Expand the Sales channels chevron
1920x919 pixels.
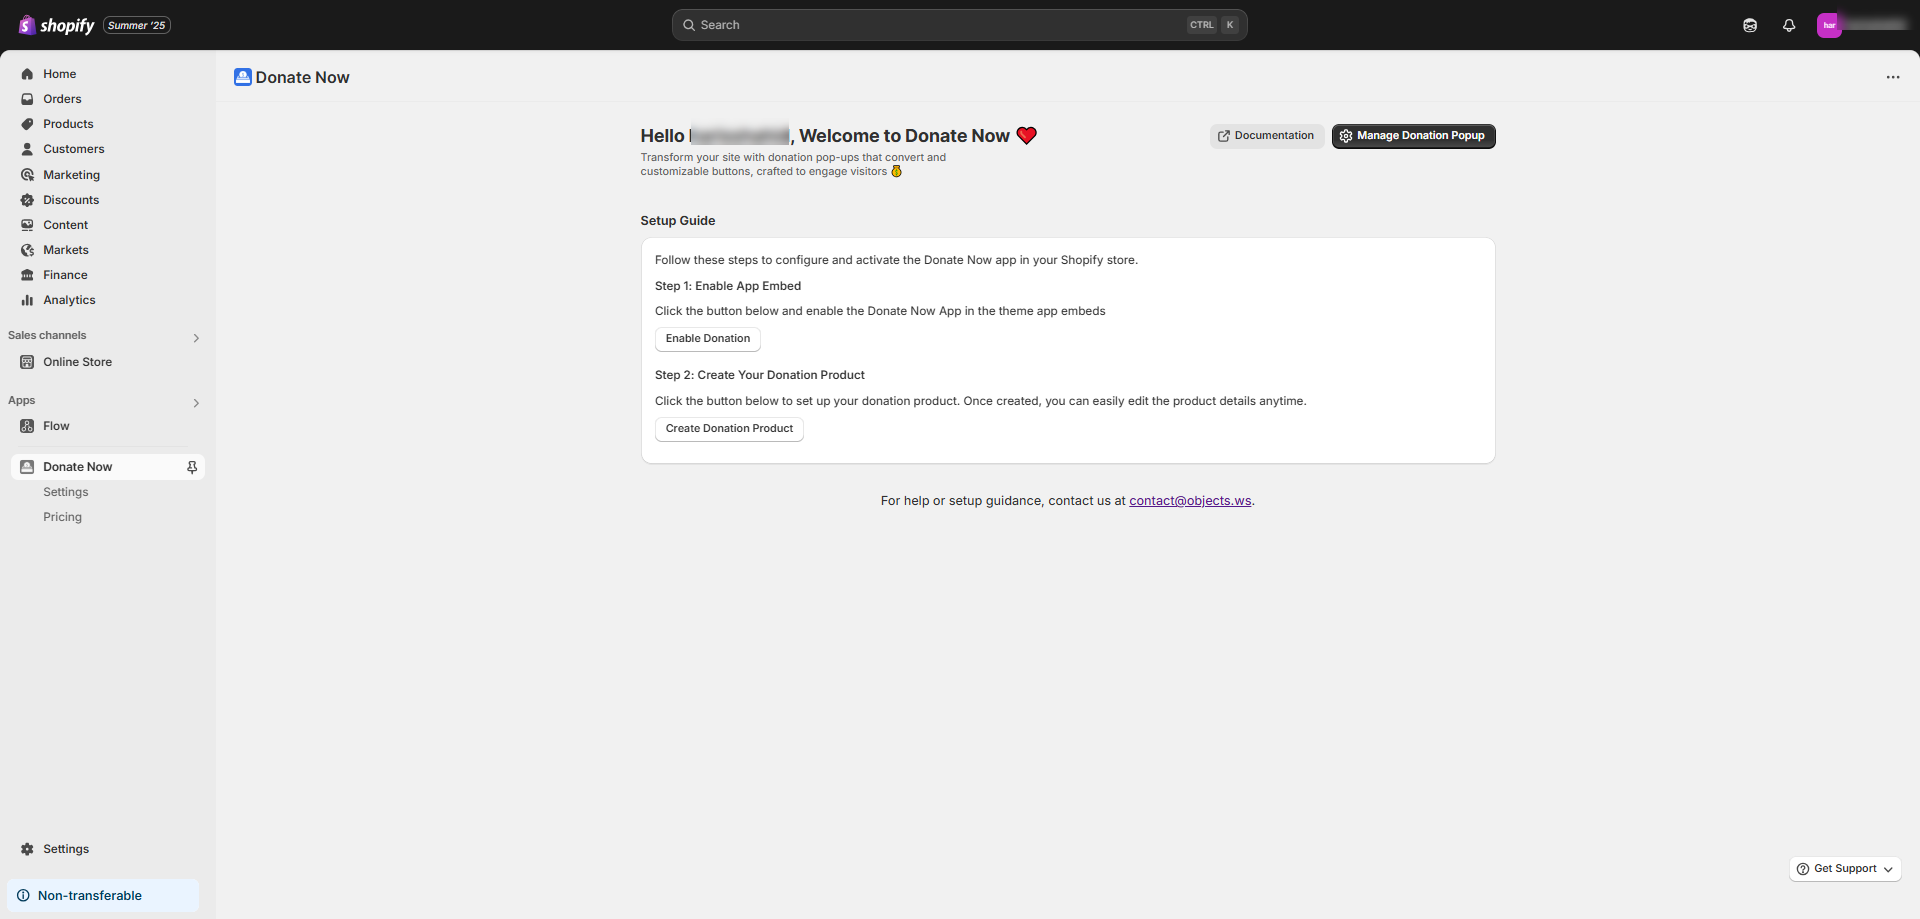196,338
